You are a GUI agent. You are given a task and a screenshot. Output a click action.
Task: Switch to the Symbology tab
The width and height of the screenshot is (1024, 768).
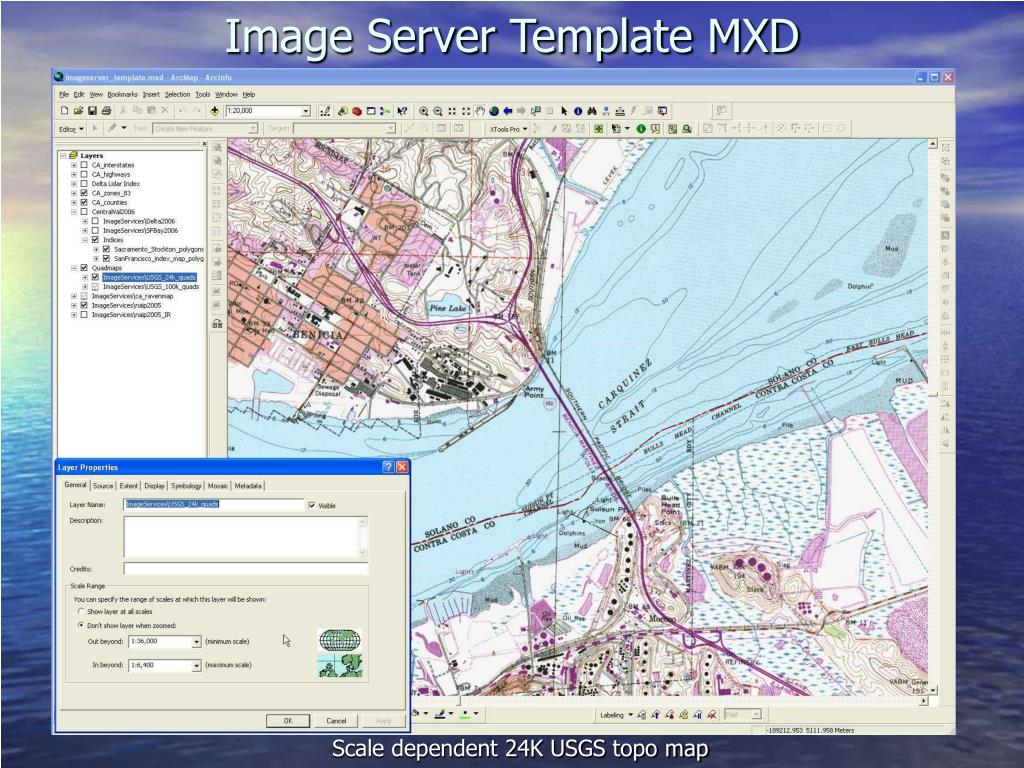pos(186,486)
